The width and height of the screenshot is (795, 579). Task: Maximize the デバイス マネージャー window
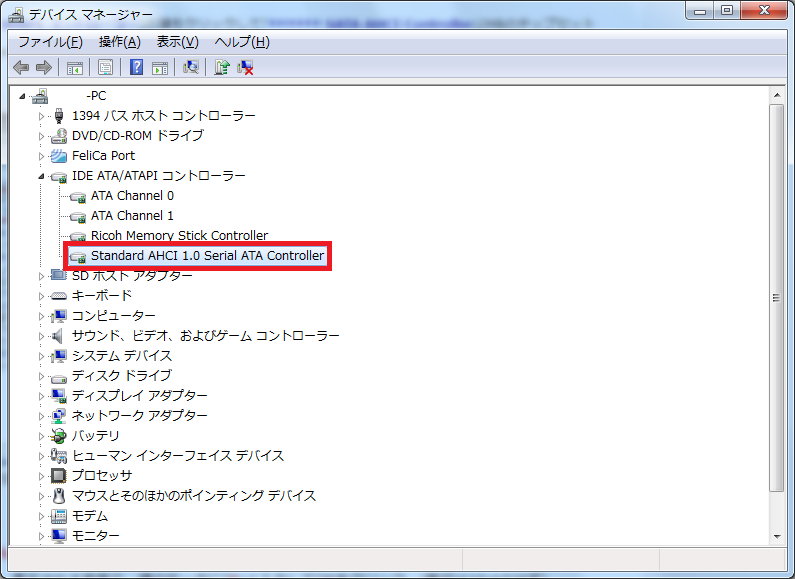tap(727, 10)
